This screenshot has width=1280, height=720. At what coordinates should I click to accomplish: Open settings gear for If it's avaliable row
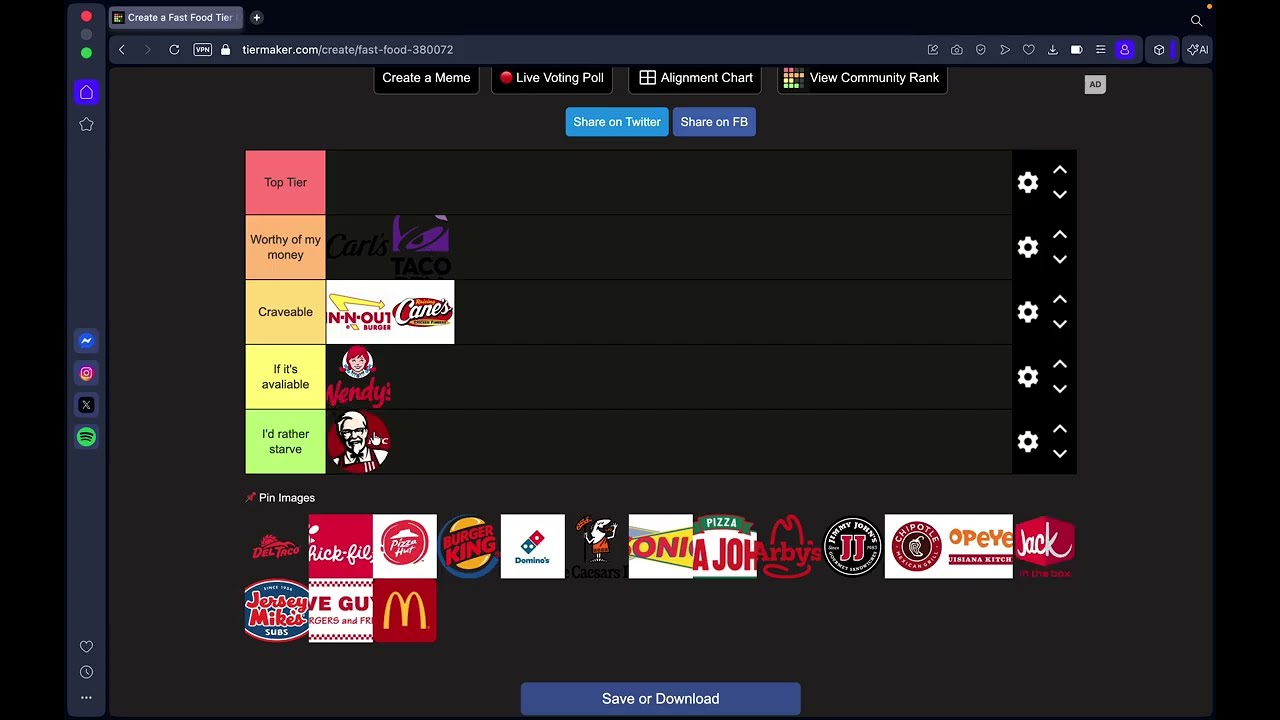coord(1027,377)
